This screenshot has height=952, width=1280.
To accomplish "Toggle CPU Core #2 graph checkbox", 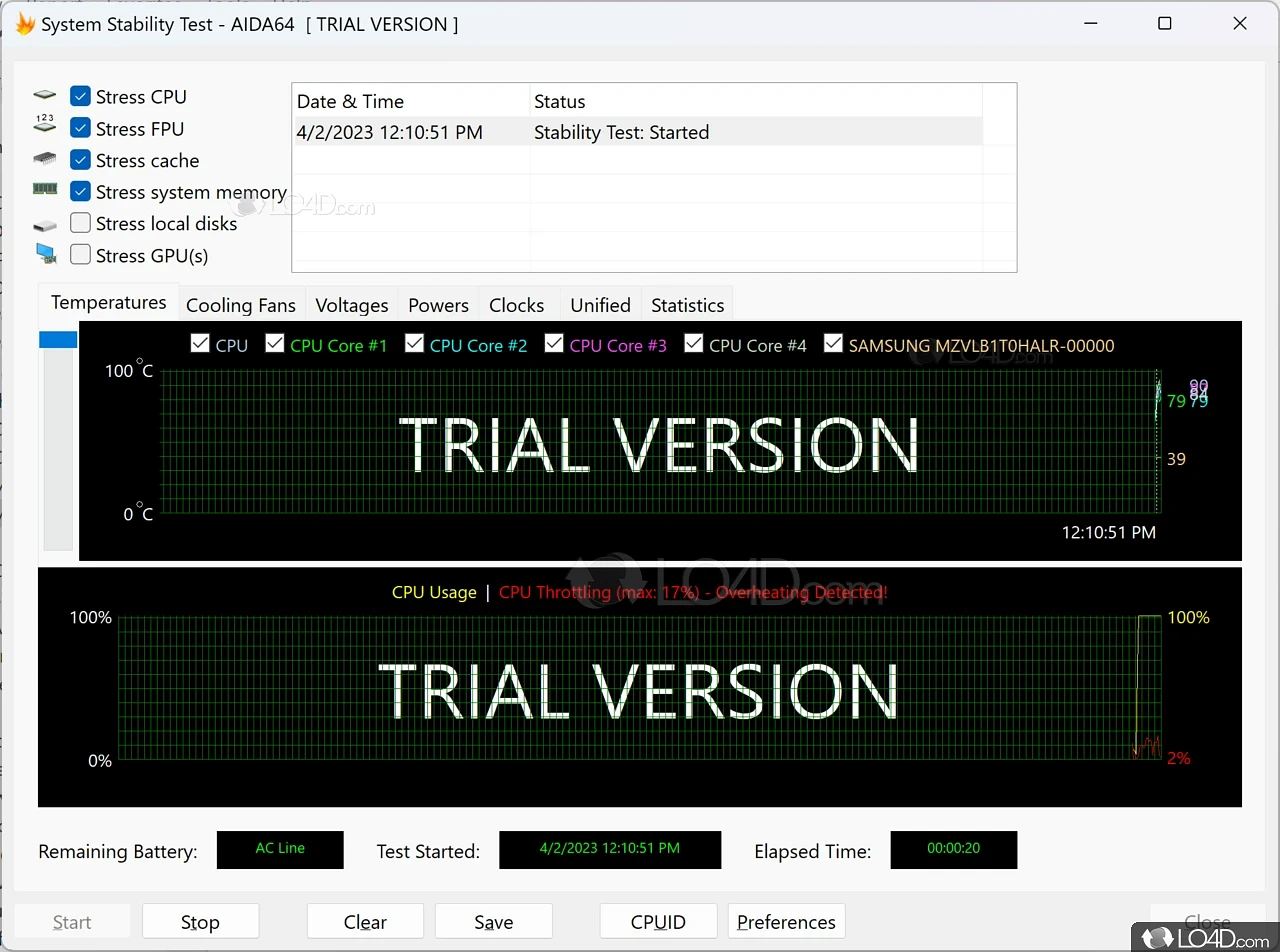I will pyautogui.click(x=414, y=344).
